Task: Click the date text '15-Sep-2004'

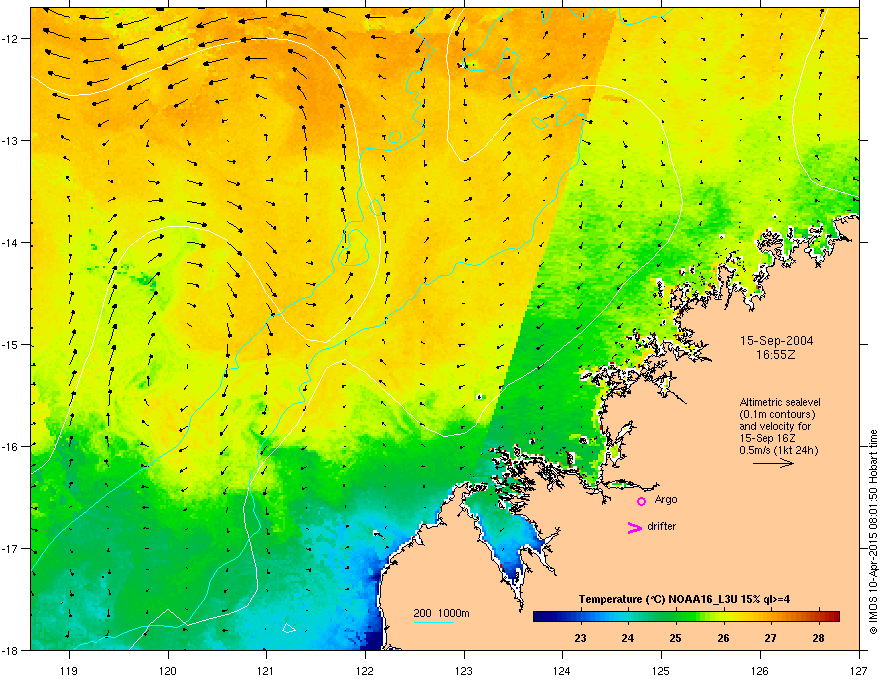Action: pos(777,341)
